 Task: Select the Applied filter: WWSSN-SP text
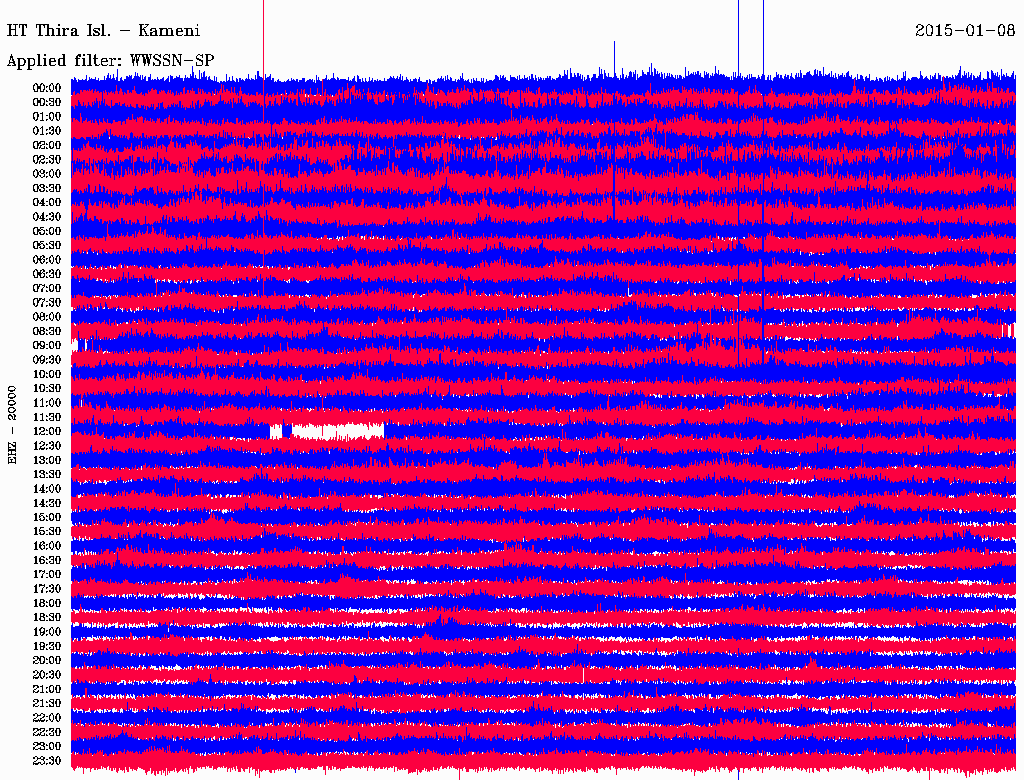click(x=110, y=61)
